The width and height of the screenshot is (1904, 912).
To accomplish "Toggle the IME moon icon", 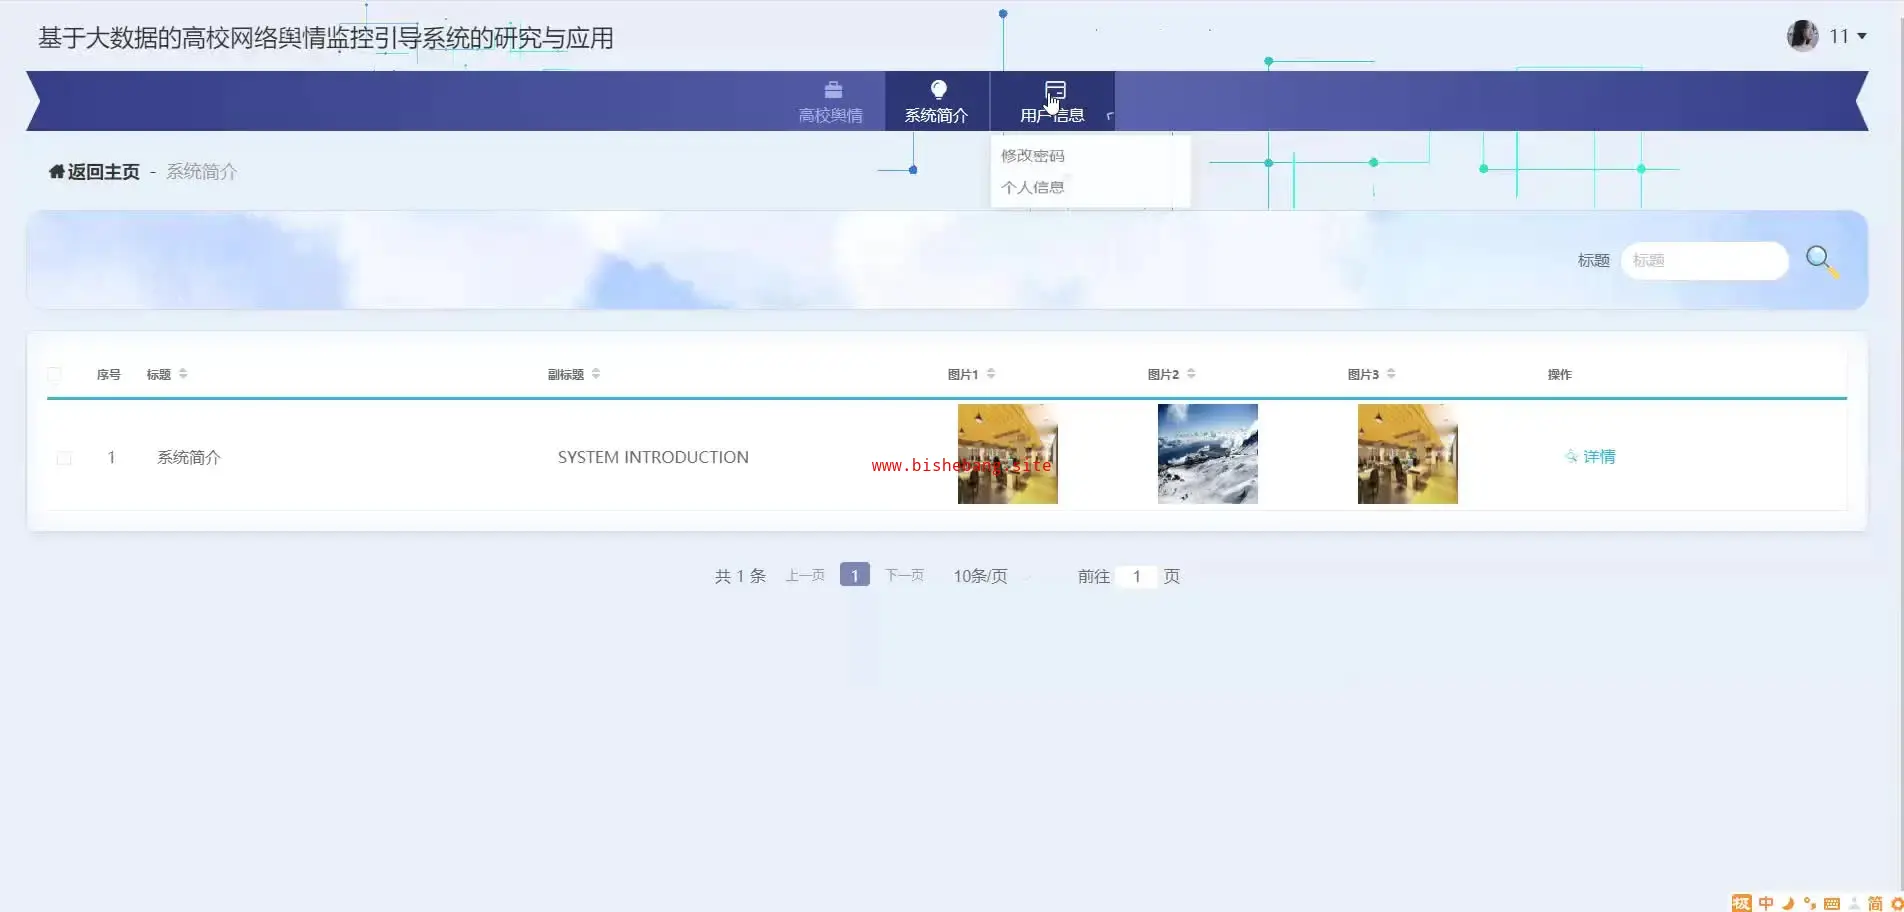I will tap(1788, 903).
